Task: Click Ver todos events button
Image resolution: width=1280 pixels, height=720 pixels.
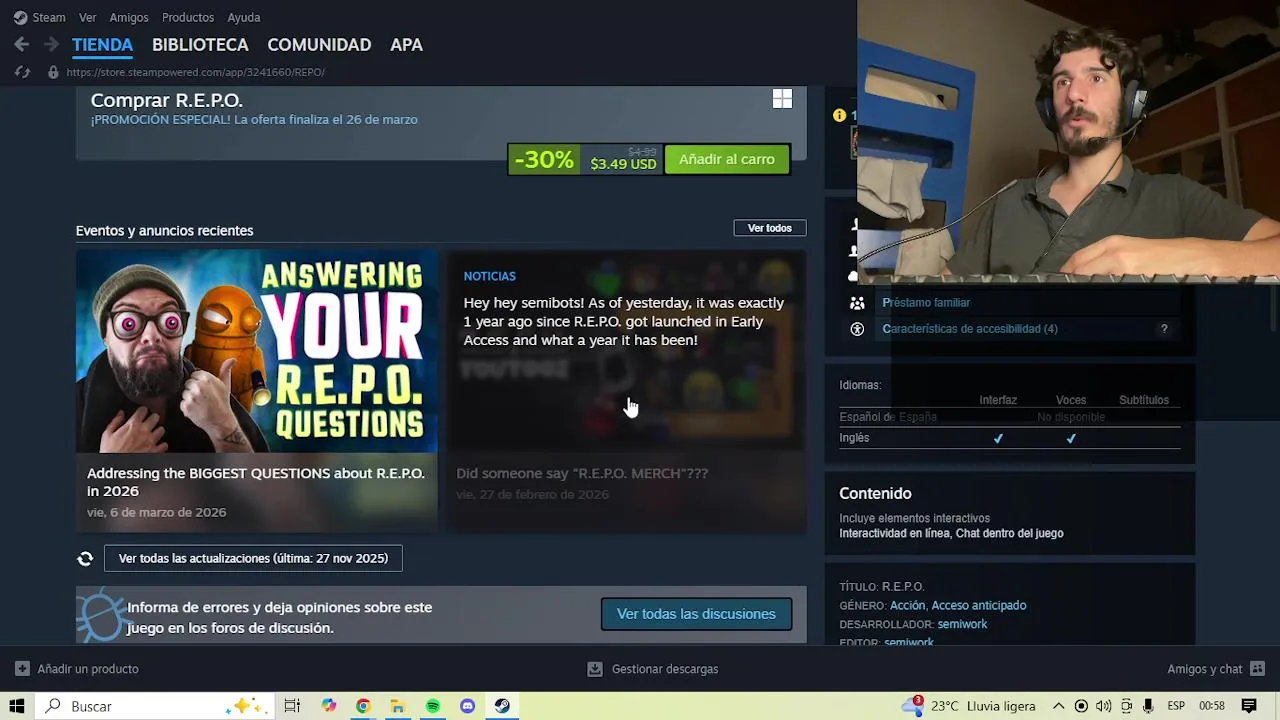Action: (x=770, y=228)
